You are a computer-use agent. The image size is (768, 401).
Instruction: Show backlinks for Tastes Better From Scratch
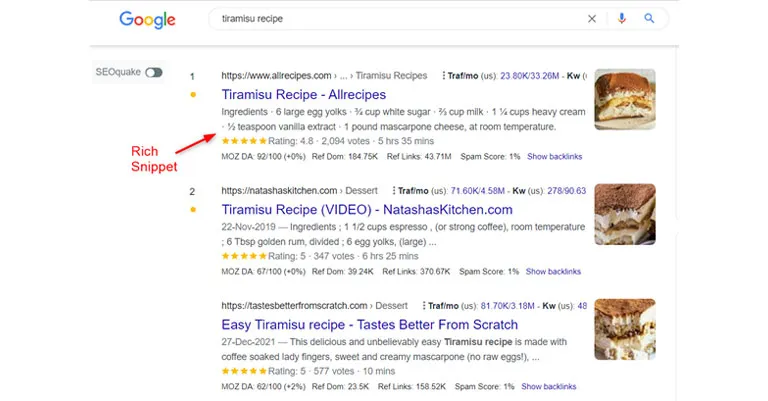coord(549,387)
